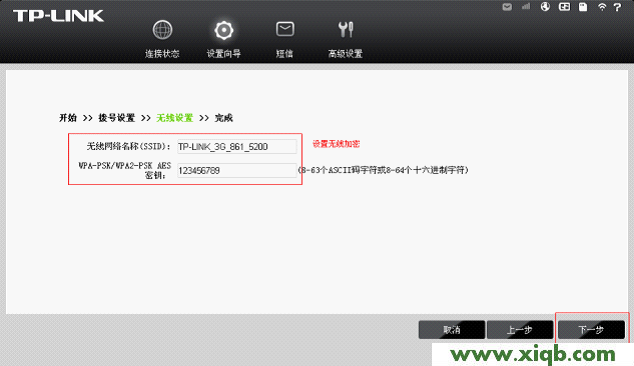Click the Wi-Fi status icon
The height and width of the screenshot is (366, 634).
click(602, 7)
